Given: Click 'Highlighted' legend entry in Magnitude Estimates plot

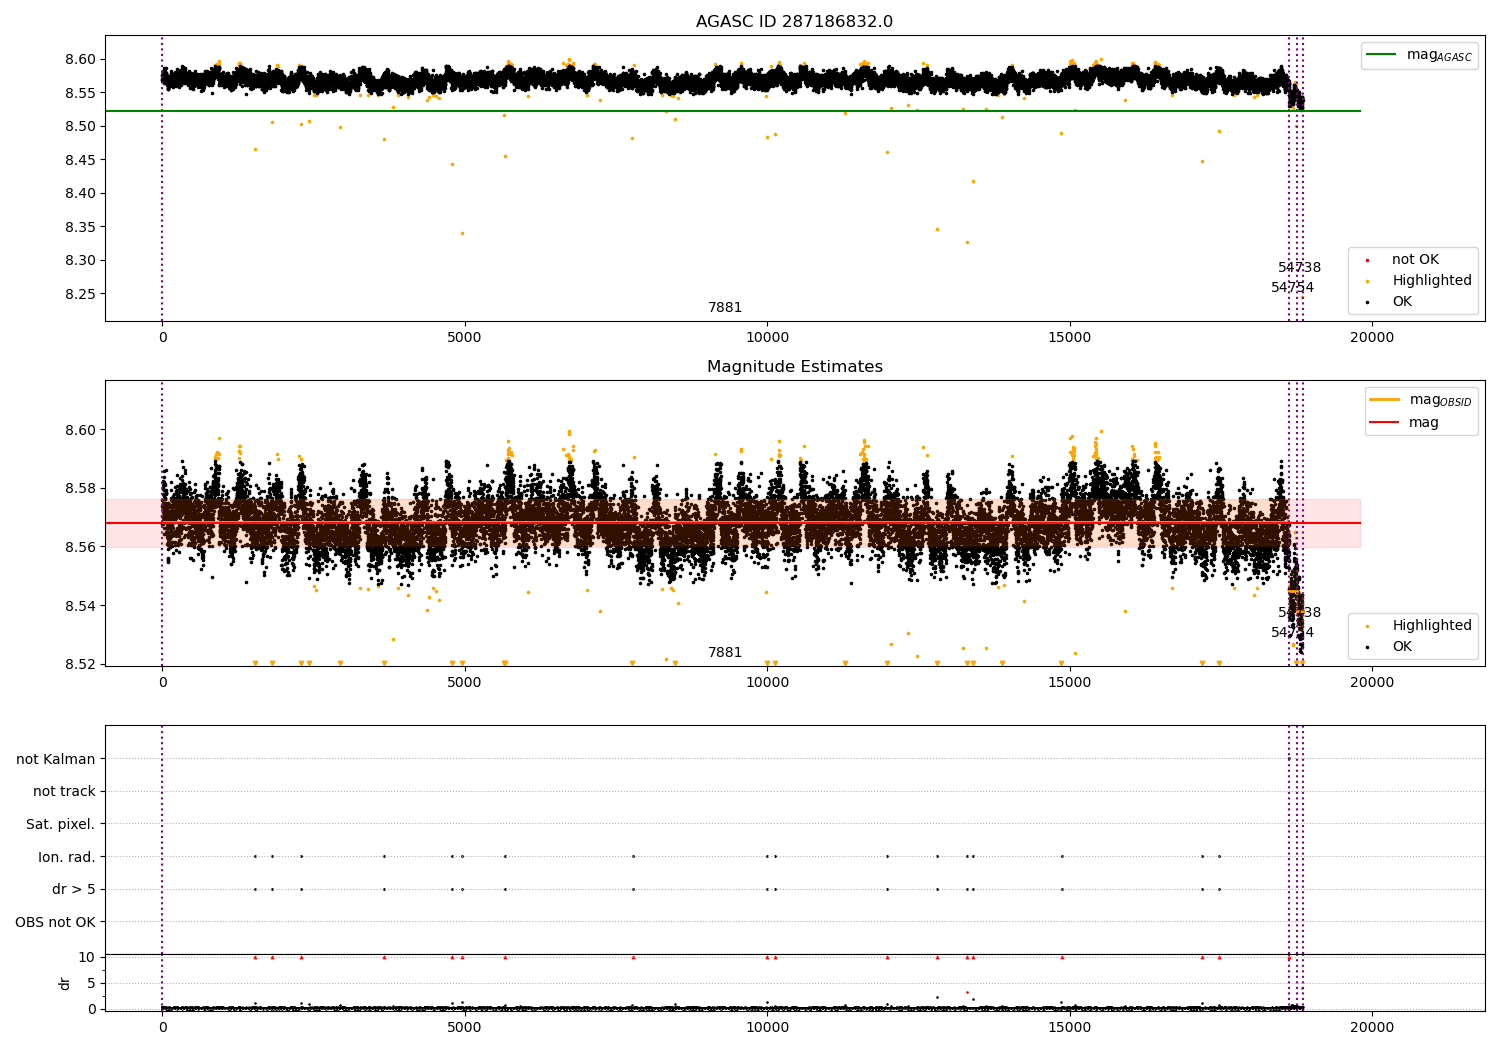Looking at the screenshot, I should [1431, 626].
